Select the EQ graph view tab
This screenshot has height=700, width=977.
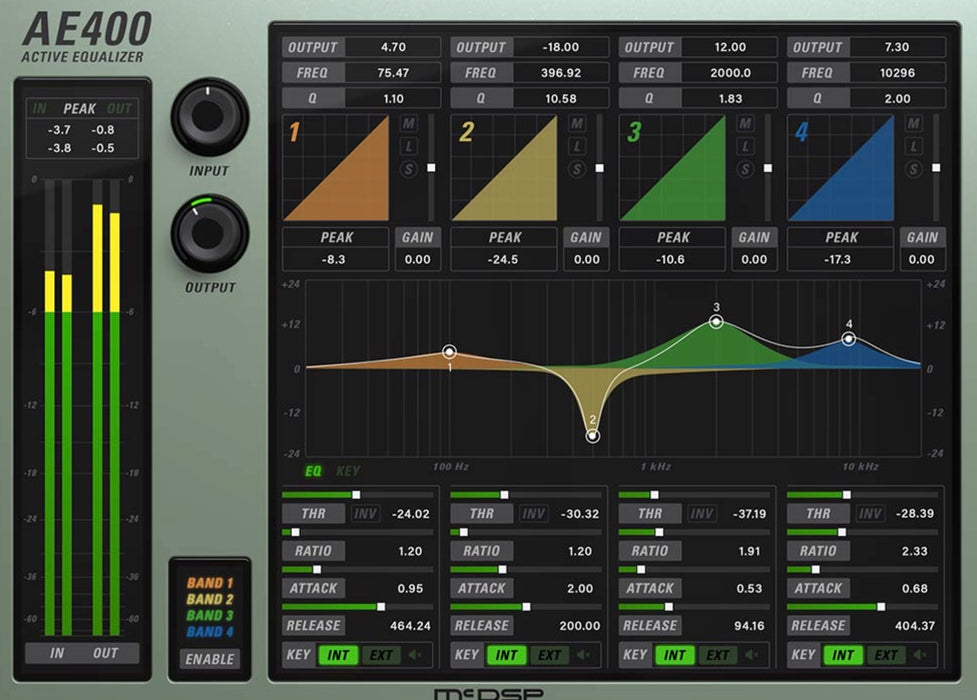pos(313,470)
